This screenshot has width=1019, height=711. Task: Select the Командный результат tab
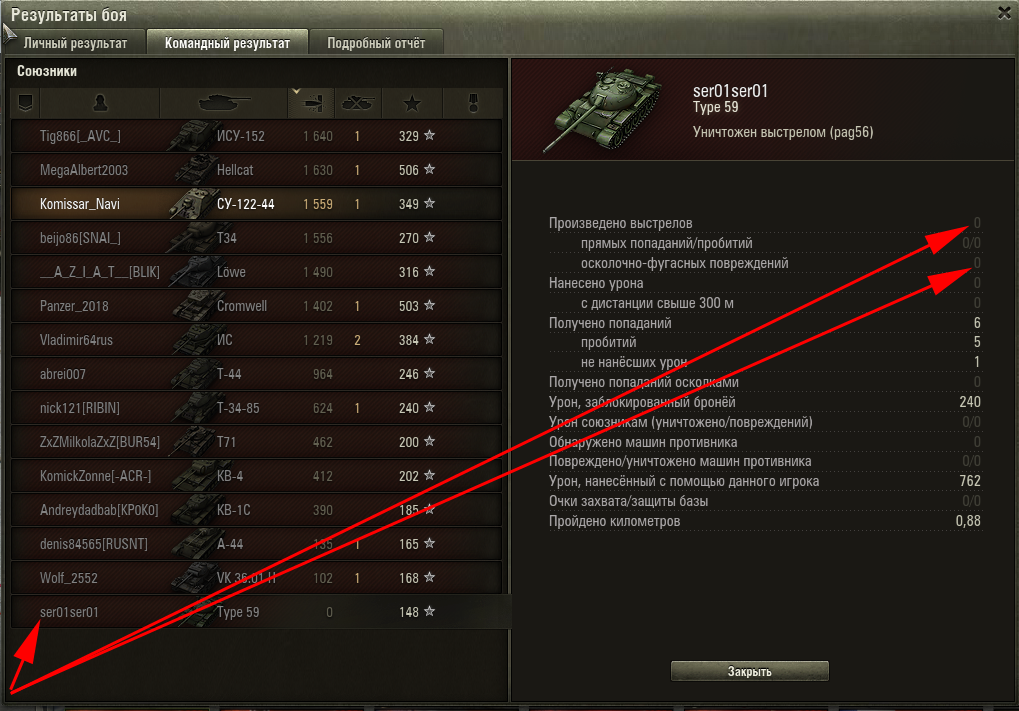(227, 43)
